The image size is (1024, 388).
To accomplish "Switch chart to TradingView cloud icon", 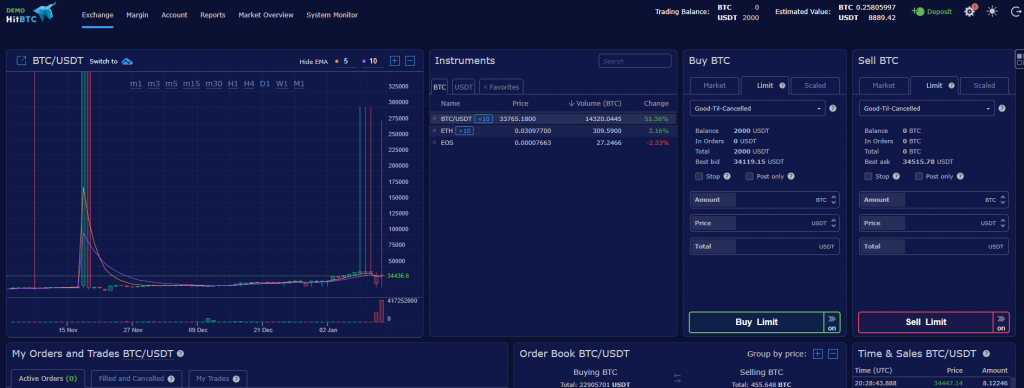I will point(127,61).
